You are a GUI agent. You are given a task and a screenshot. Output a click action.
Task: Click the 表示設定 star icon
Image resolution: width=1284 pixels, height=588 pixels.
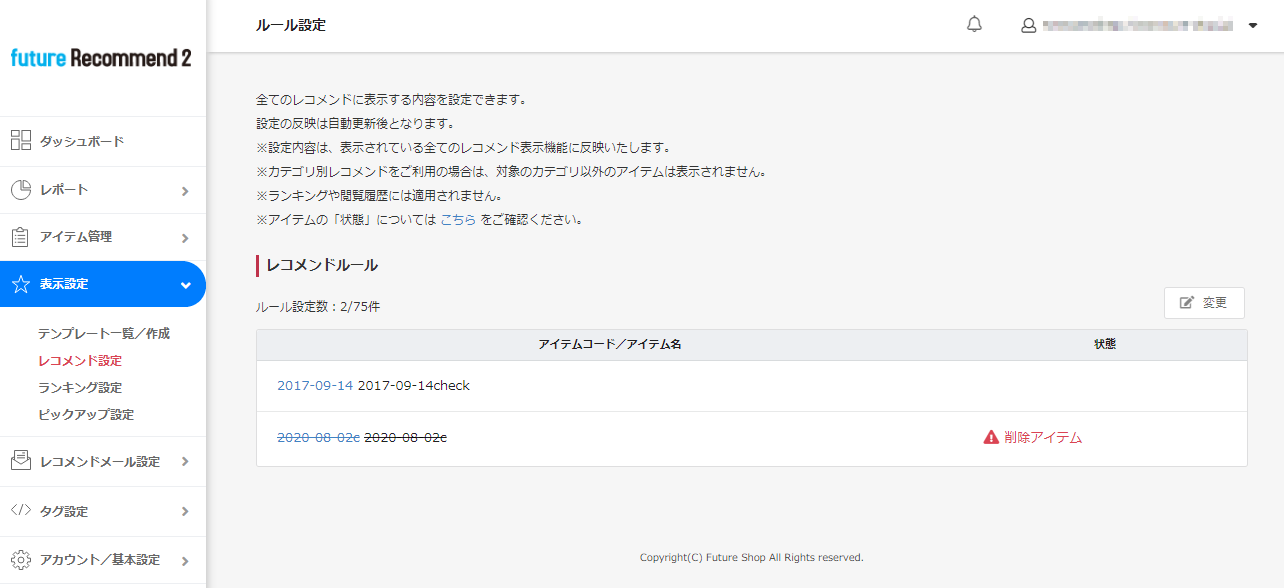pos(21,284)
